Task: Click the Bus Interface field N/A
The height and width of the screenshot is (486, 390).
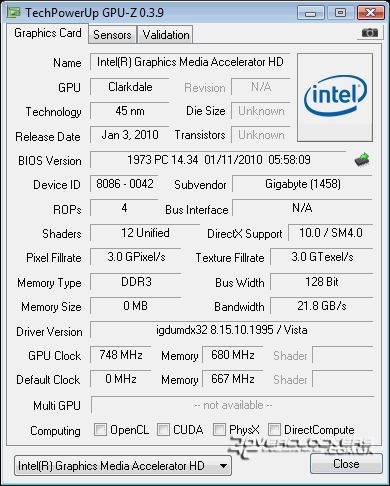Action: pyautogui.click(x=302, y=208)
